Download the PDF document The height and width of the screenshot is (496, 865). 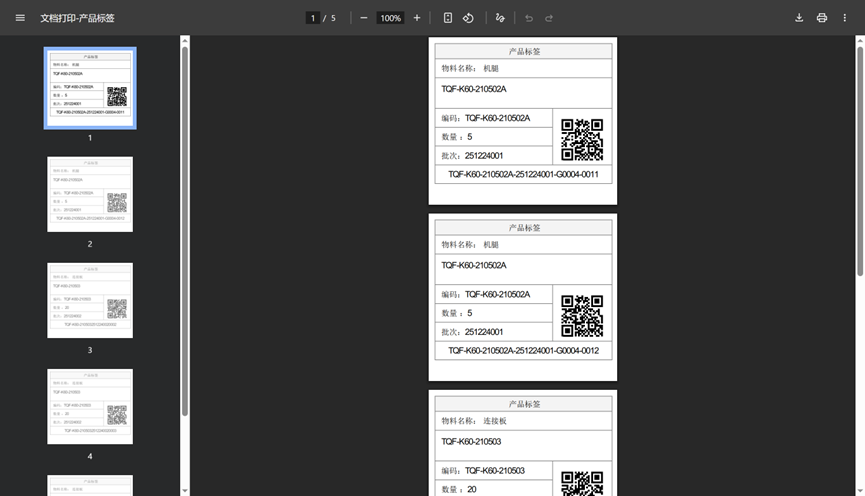click(799, 18)
